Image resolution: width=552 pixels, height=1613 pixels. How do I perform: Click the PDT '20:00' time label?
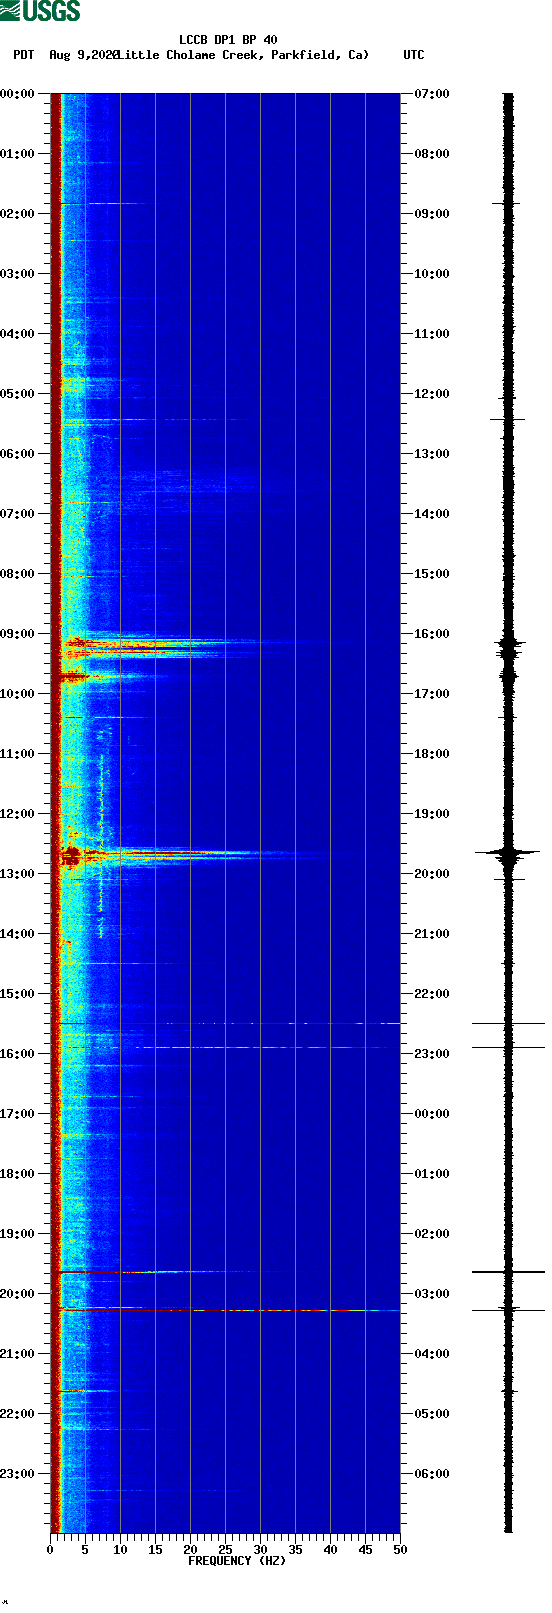point(18,1294)
